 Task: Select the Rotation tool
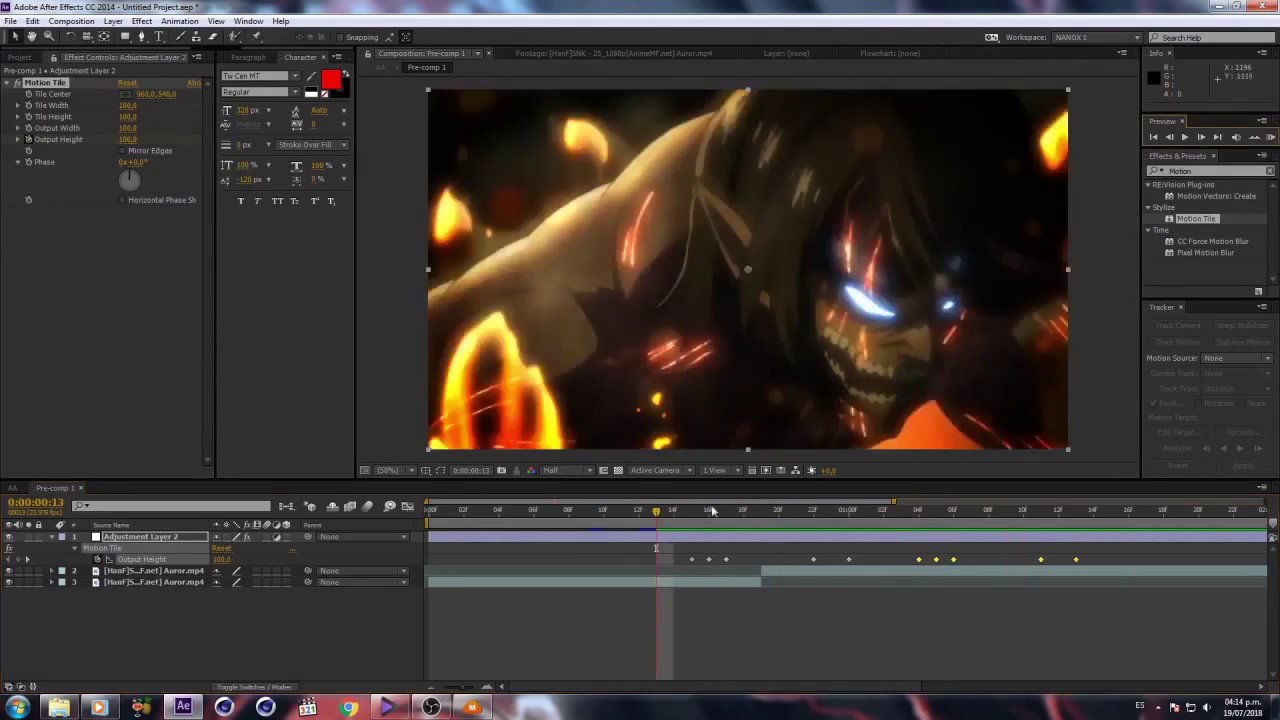[x=70, y=37]
